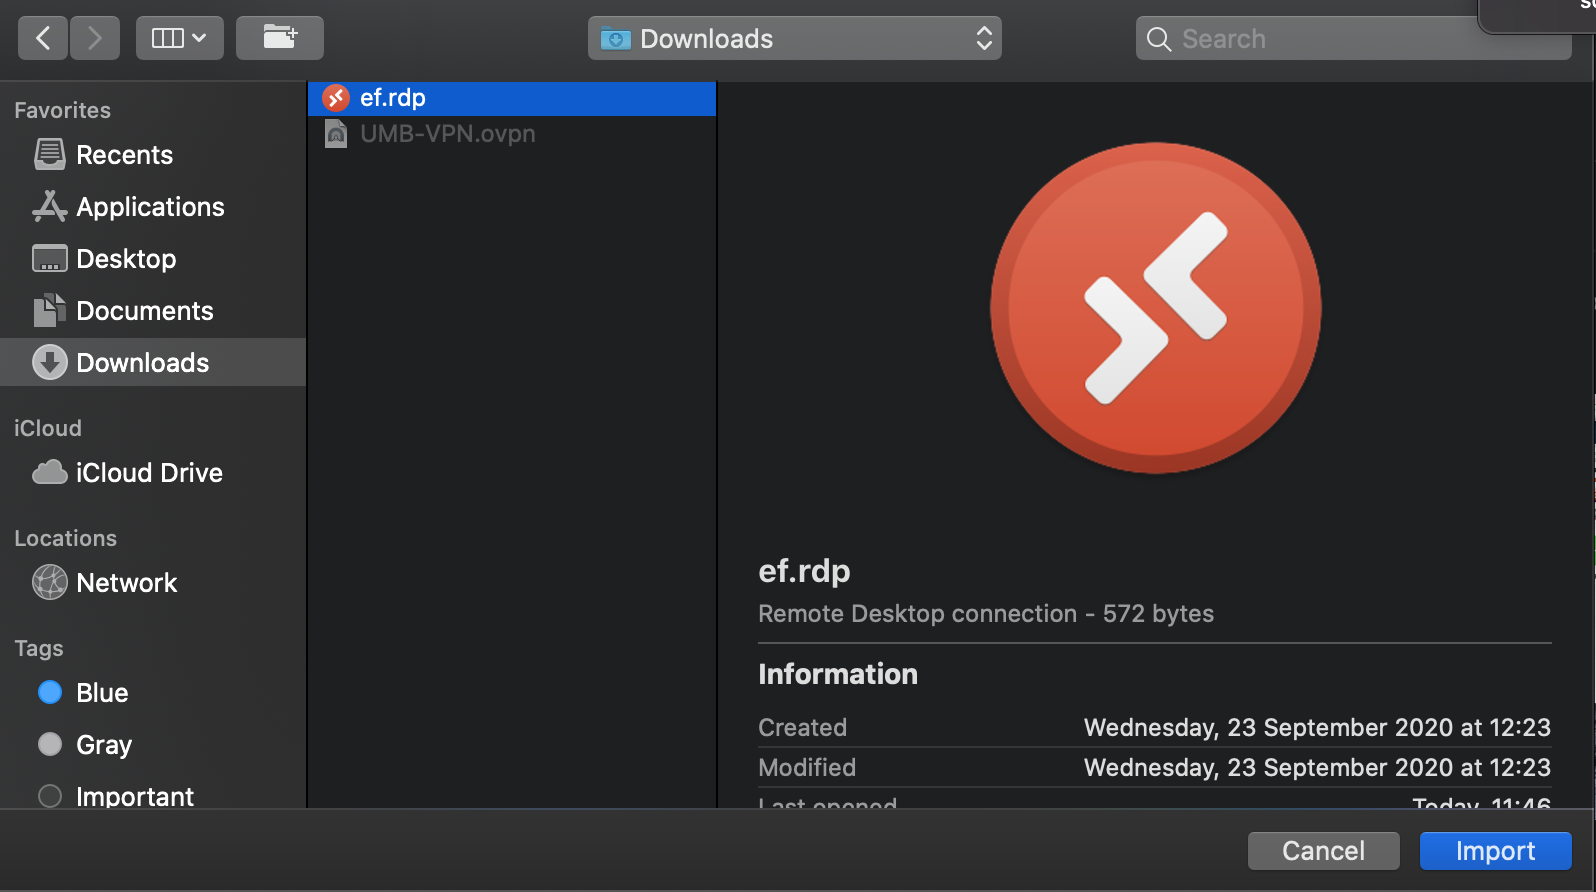Screen dimensions: 1596x892
Task: Click the 'Remote Desktop connection - 572 bytes' text
Action: (x=986, y=614)
